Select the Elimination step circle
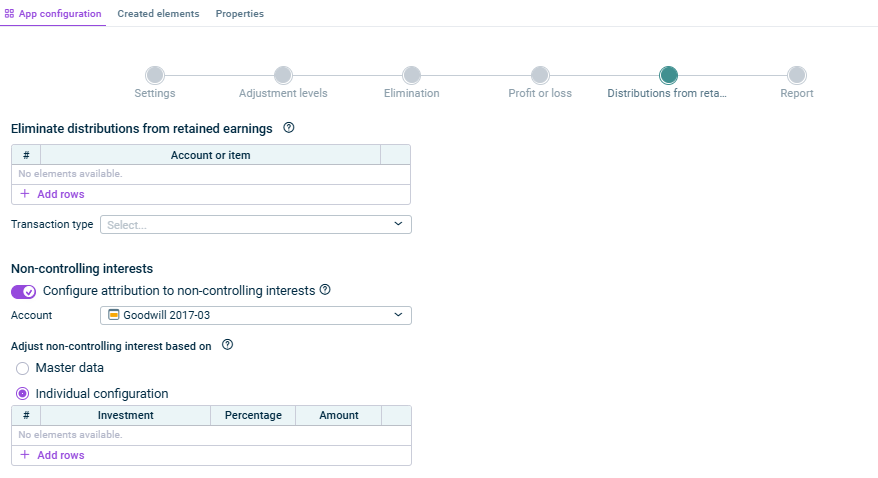The width and height of the screenshot is (878, 478). [411, 75]
